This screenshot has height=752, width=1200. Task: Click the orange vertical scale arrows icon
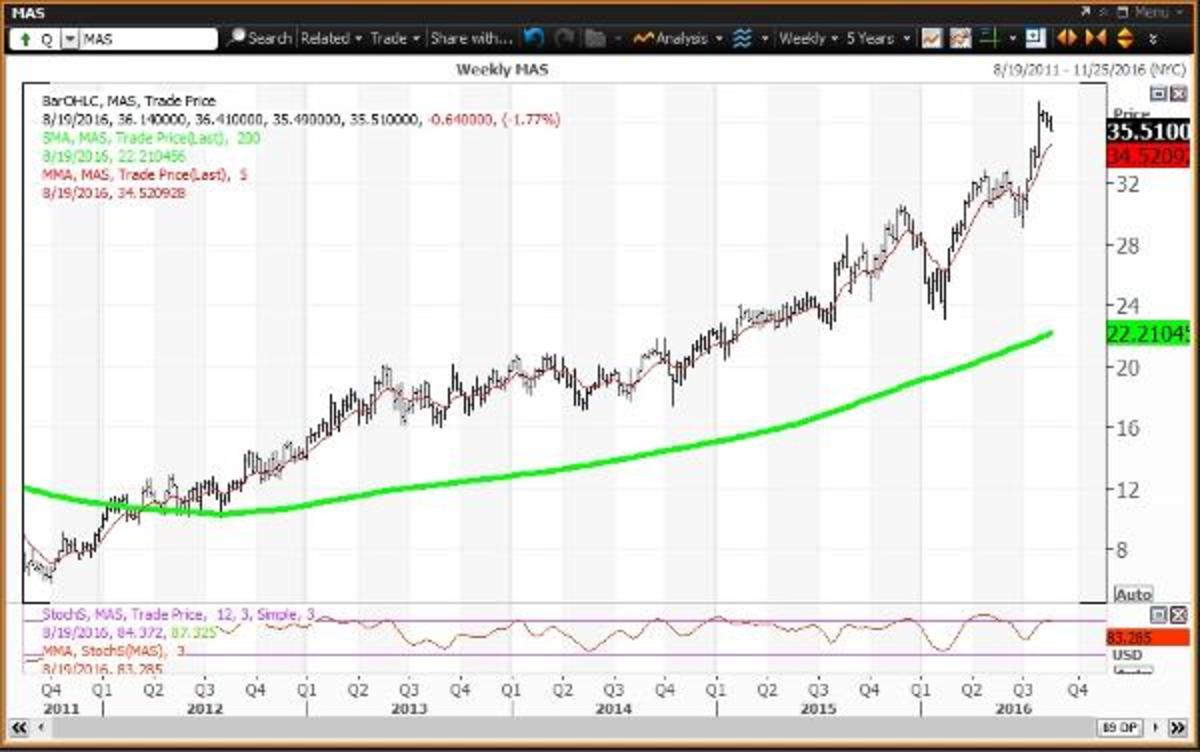tap(1123, 39)
